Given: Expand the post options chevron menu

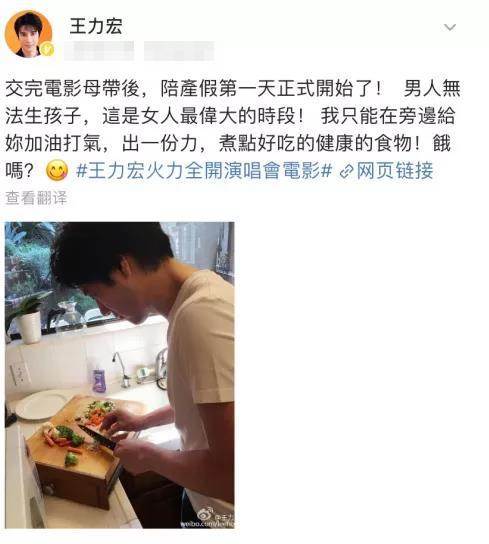Looking at the screenshot, I should pyautogui.click(x=450, y=27).
